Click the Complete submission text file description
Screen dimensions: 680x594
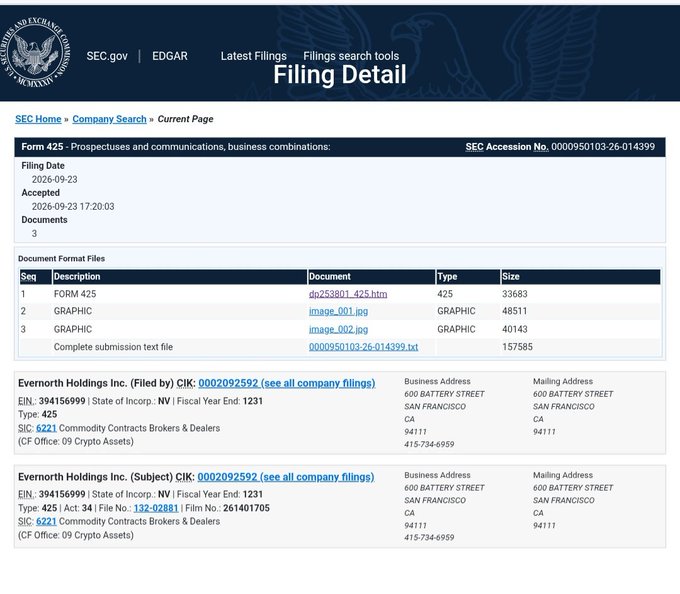tap(113, 347)
